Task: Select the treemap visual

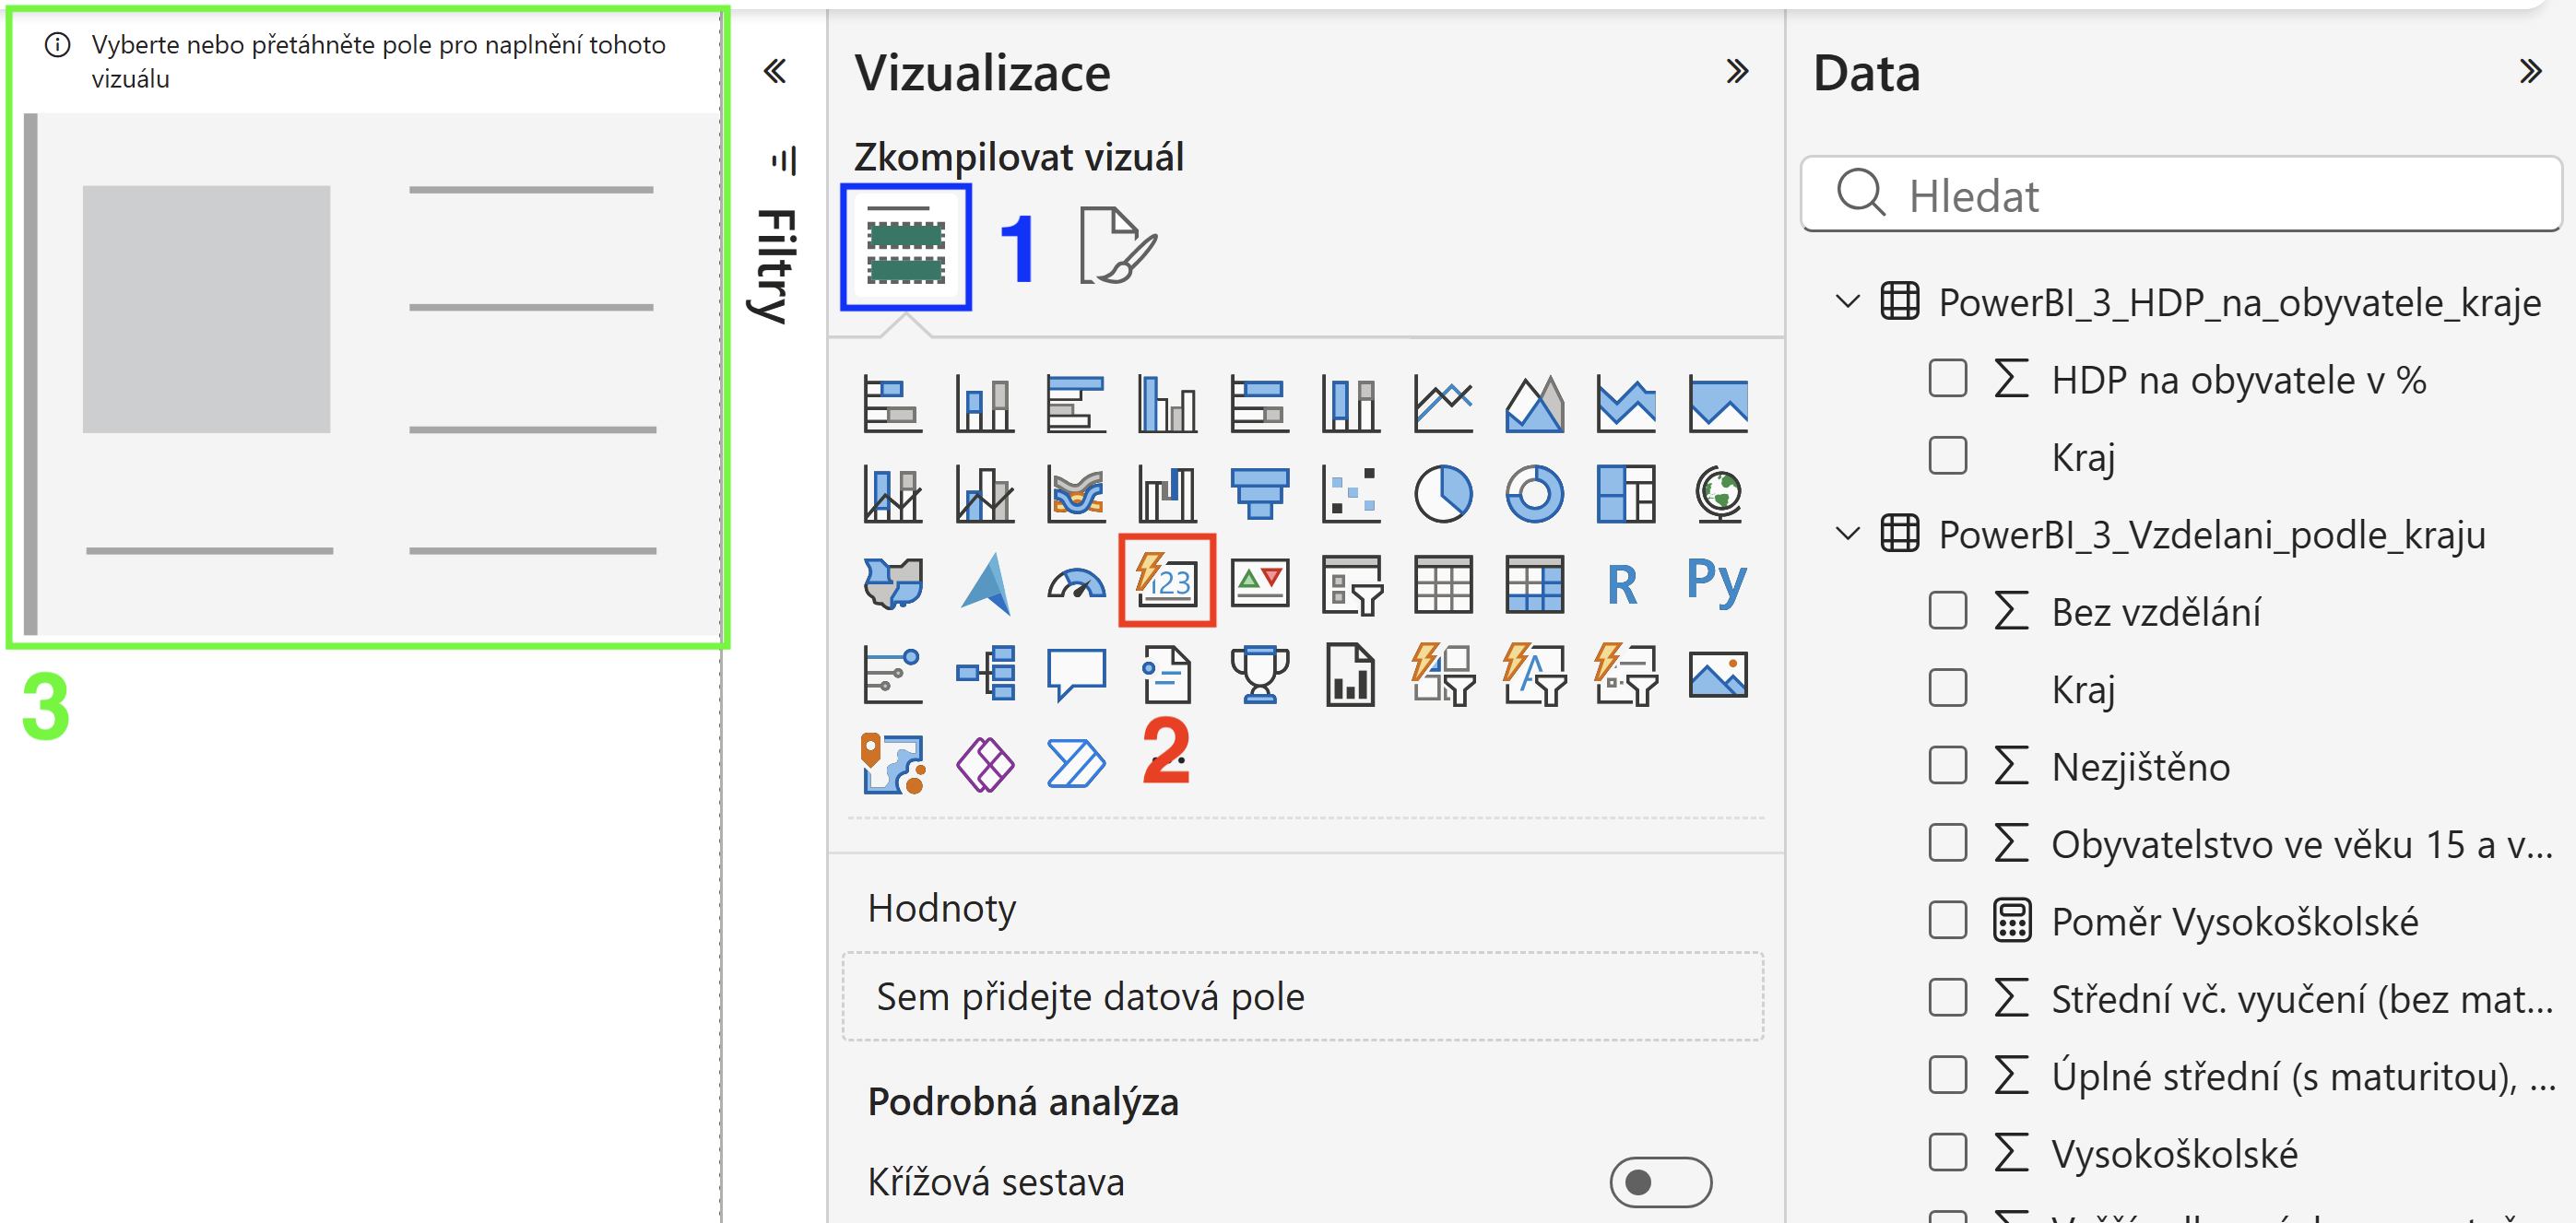Action: pos(1626,493)
